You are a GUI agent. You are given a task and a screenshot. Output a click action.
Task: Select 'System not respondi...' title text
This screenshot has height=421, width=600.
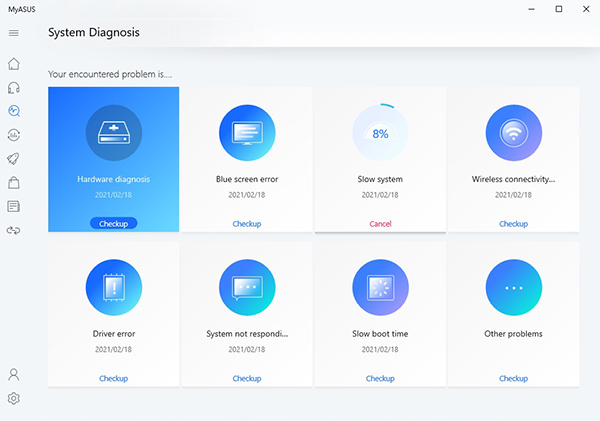pos(247,334)
